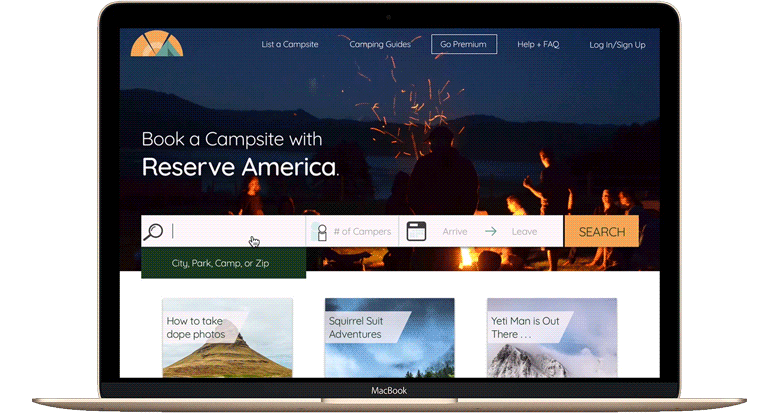Pick the Leave date field
780x415 pixels.
pyautogui.click(x=524, y=232)
